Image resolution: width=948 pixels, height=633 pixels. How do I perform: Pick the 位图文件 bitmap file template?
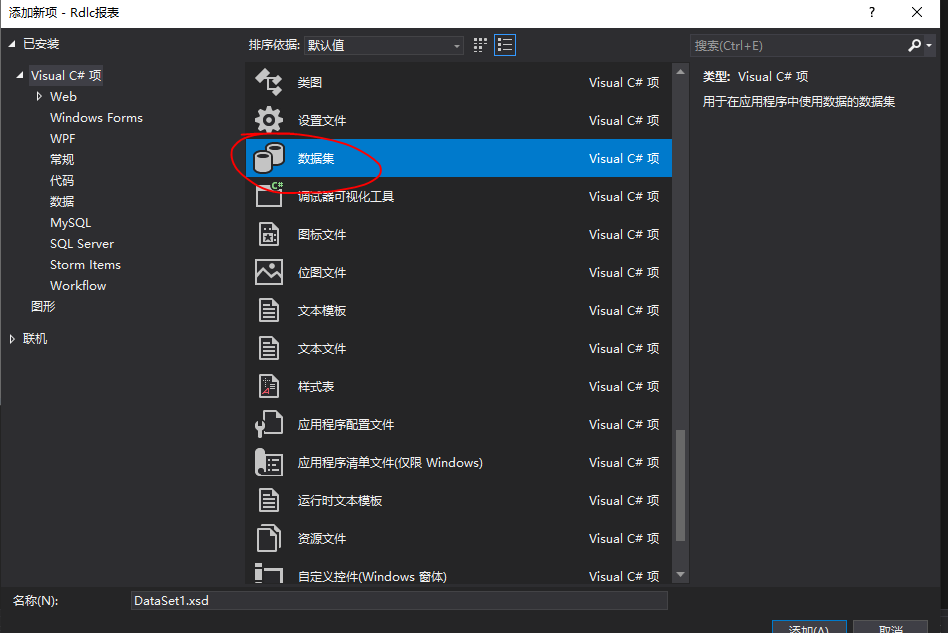click(x=268, y=272)
